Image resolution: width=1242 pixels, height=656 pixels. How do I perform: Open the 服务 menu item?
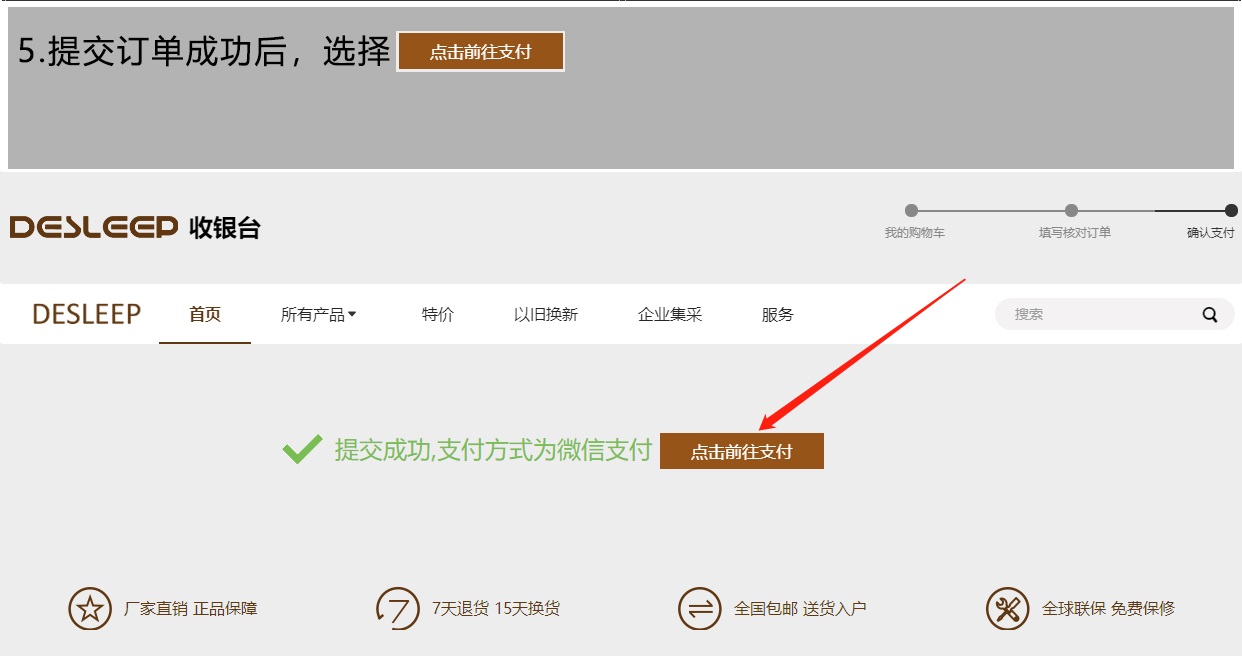pos(777,315)
